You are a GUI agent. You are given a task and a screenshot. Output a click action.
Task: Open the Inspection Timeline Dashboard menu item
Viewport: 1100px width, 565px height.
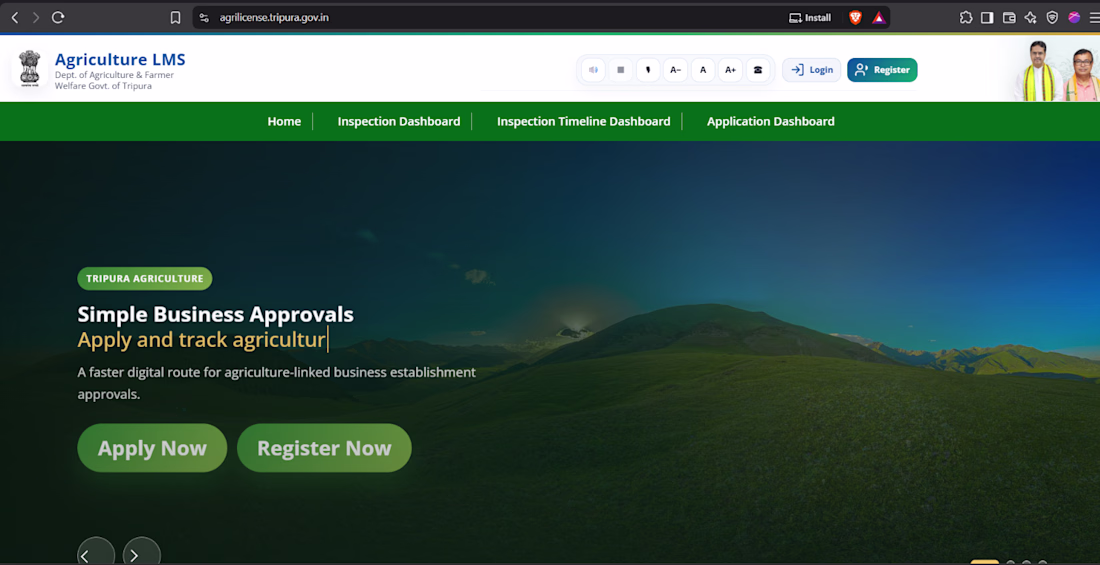[584, 121]
